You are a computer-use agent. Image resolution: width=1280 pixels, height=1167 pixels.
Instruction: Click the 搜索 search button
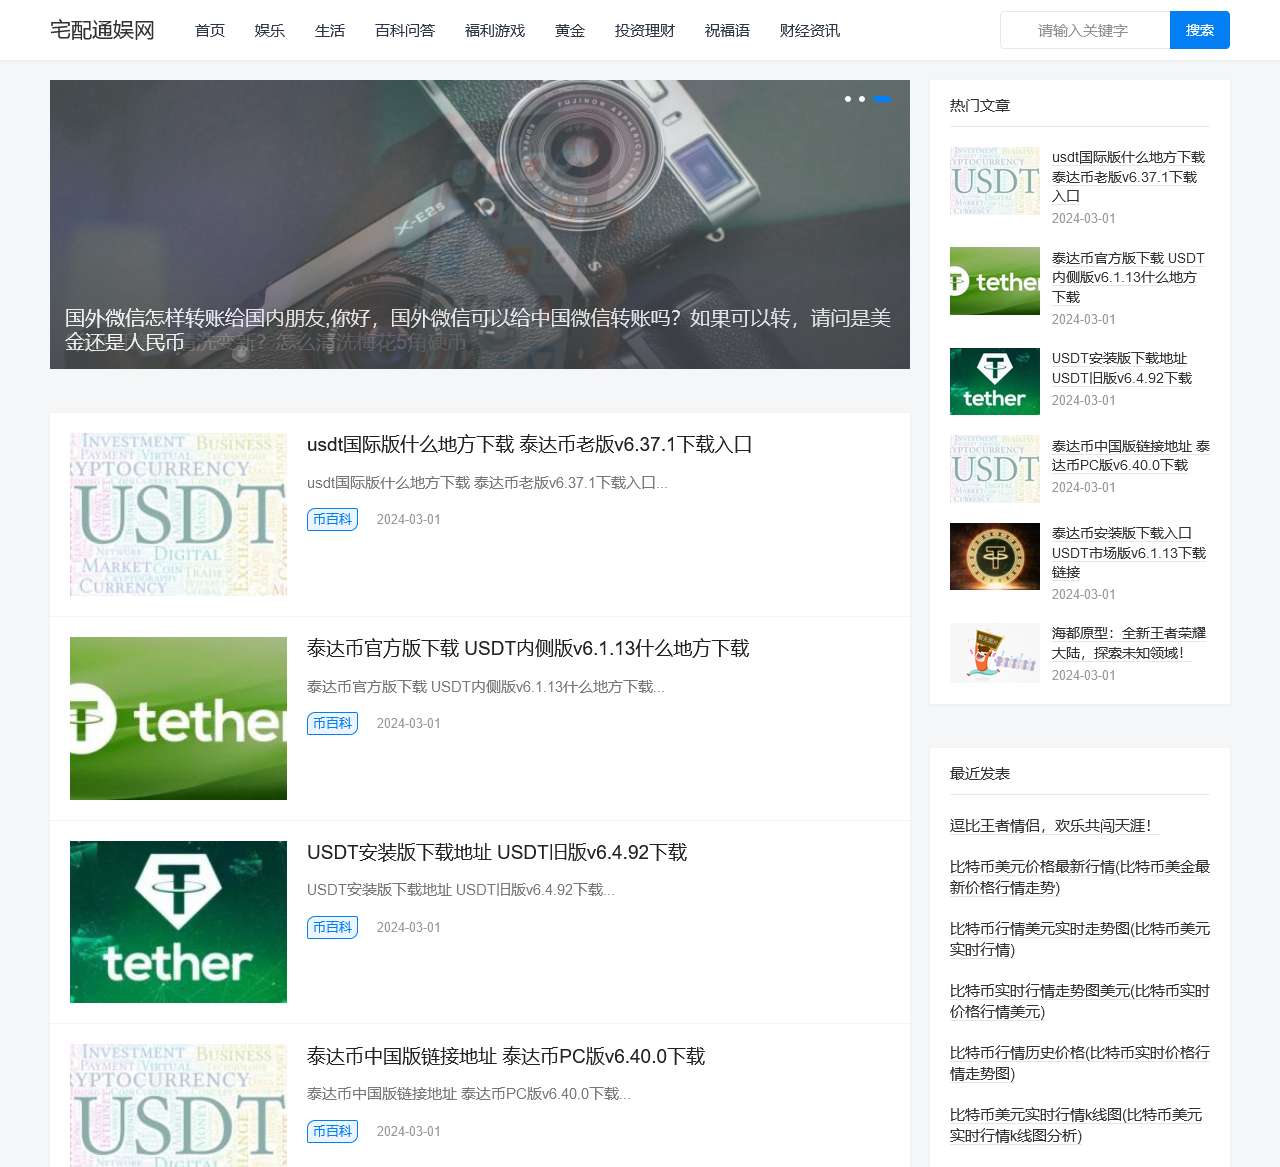[1199, 30]
